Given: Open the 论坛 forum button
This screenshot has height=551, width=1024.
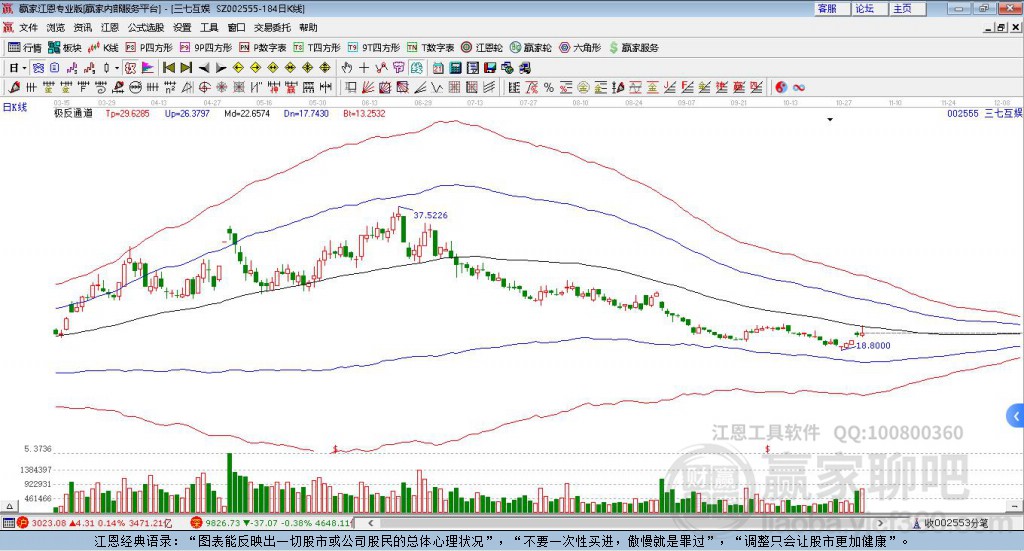Looking at the screenshot, I should [x=869, y=8].
